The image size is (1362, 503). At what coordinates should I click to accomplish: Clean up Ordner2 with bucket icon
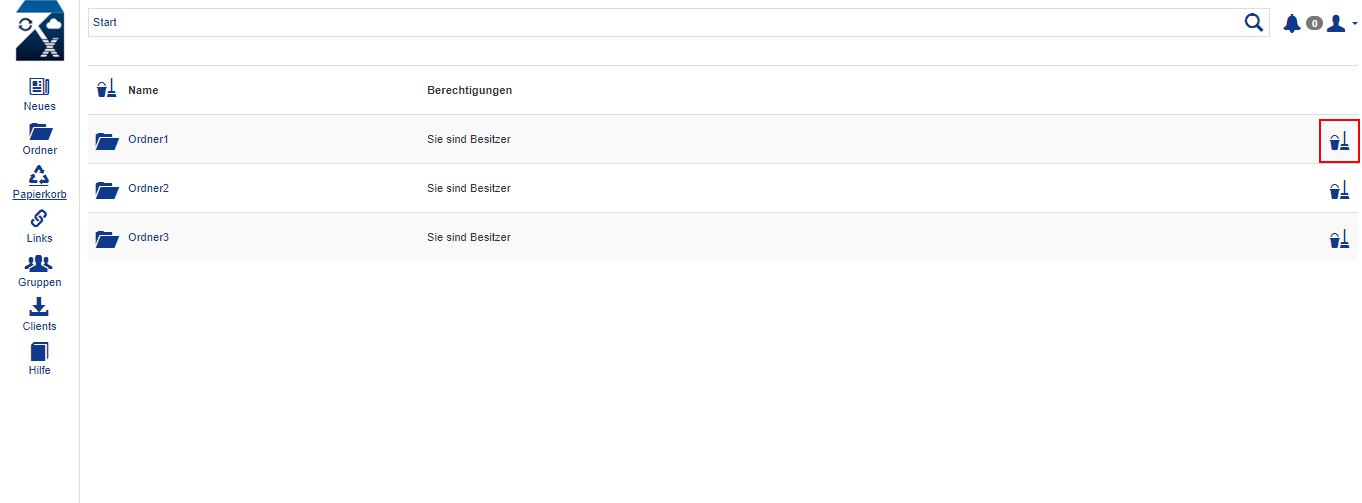1339,189
